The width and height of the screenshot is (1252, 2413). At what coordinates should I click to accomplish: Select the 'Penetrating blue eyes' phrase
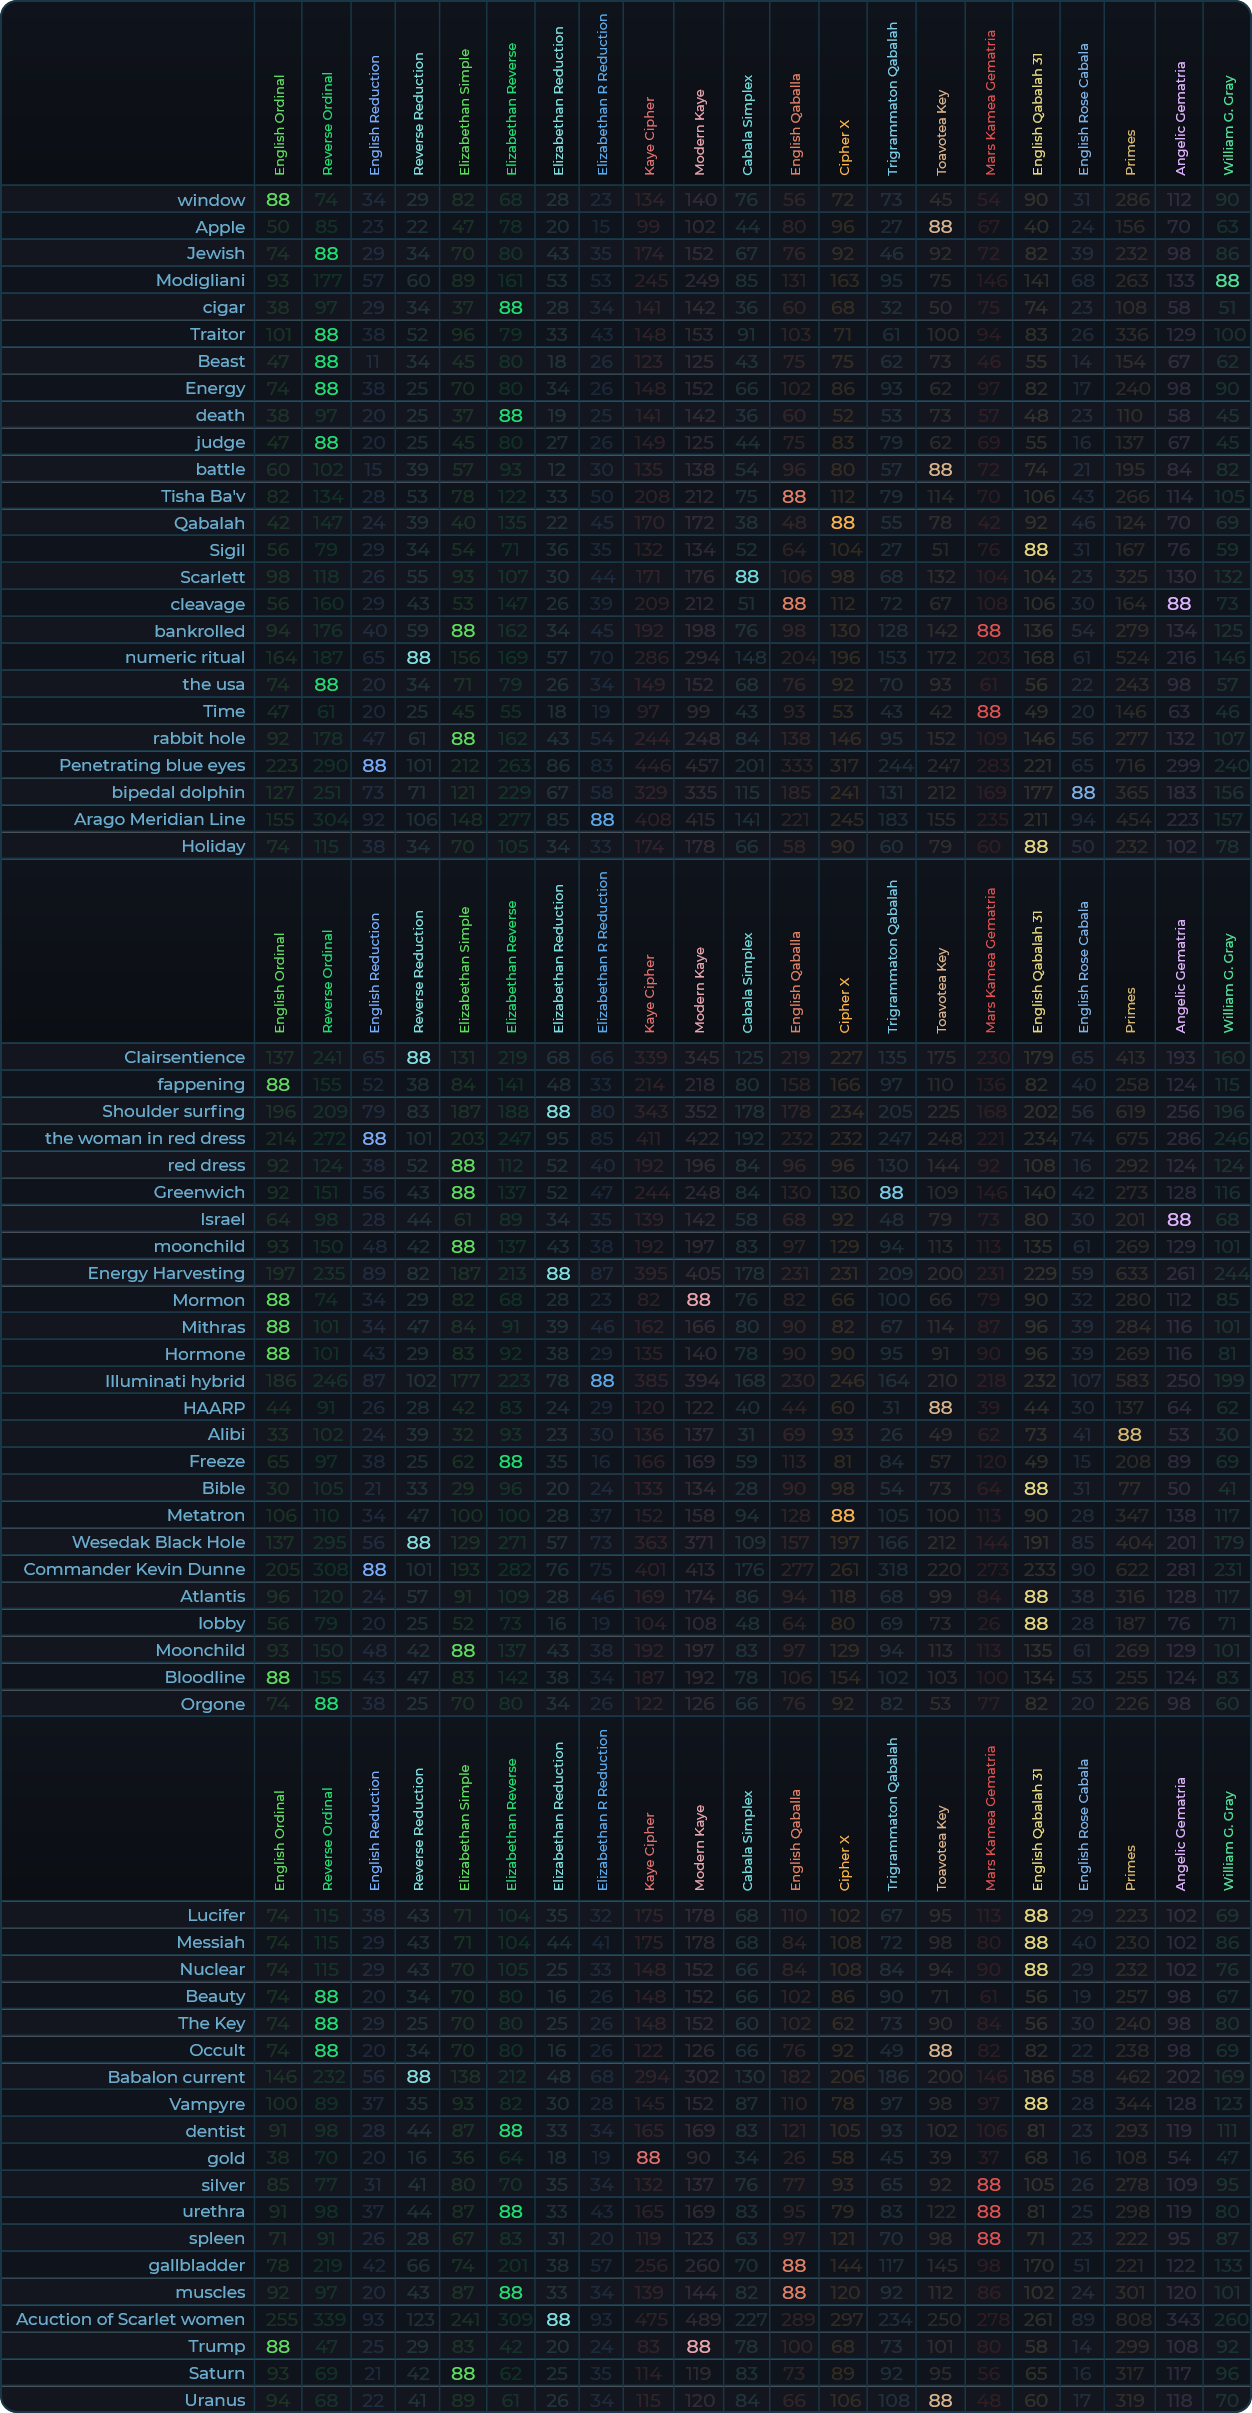152,765
